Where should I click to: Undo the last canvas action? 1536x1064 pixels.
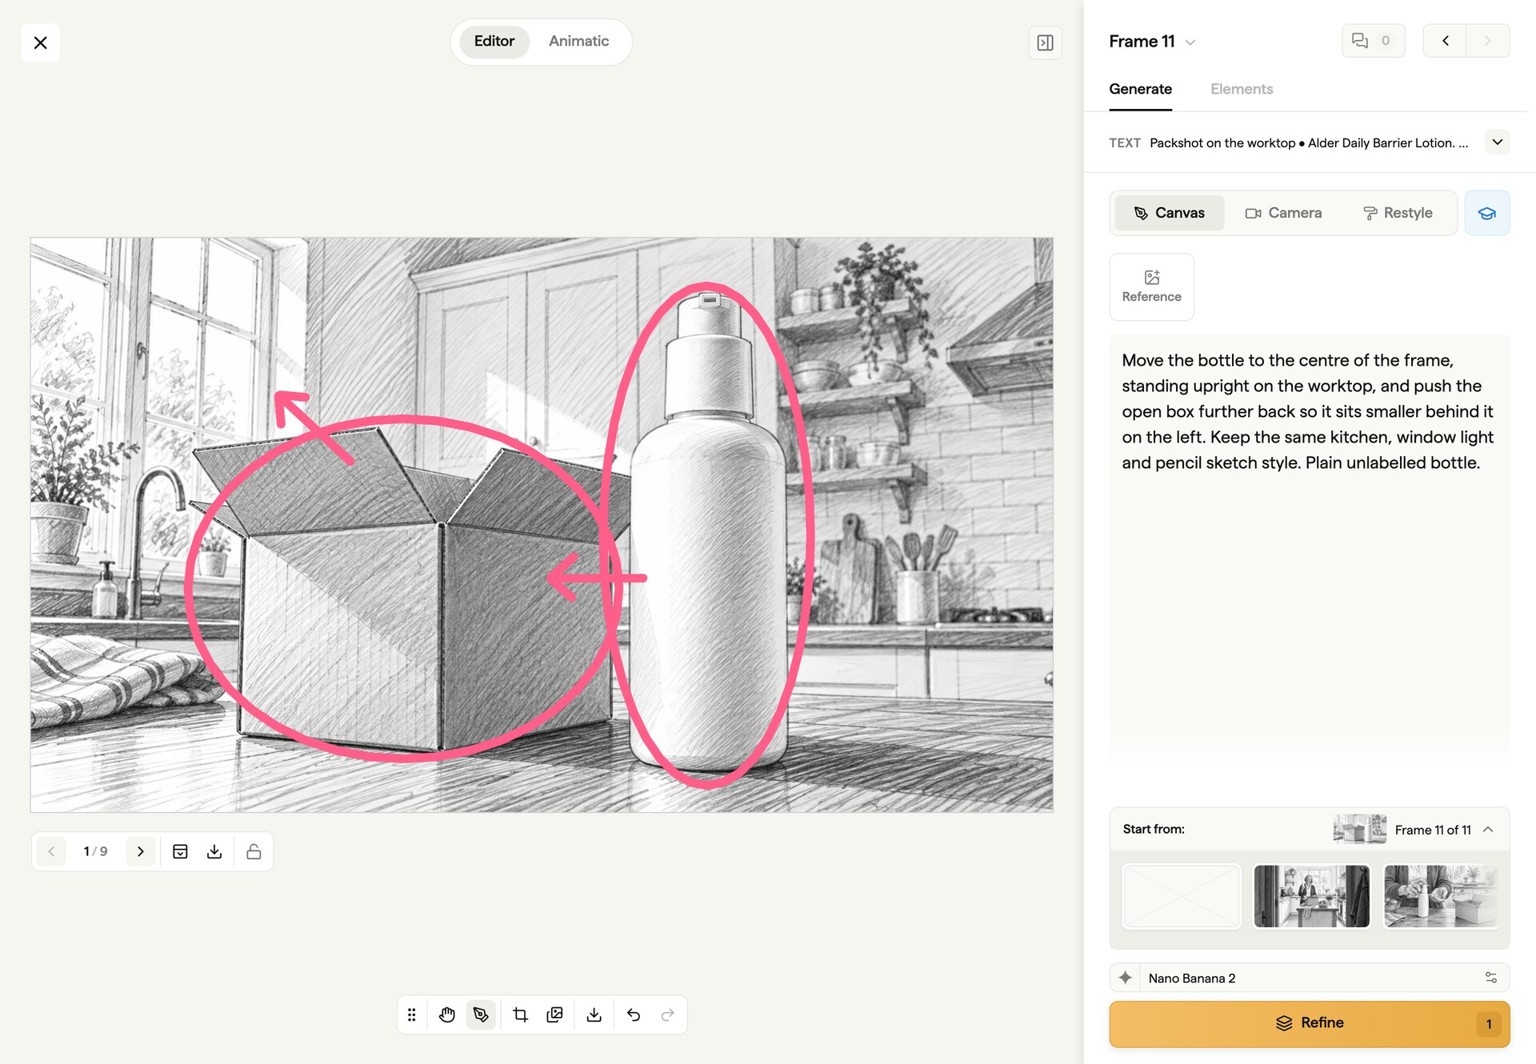click(633, 1015)
